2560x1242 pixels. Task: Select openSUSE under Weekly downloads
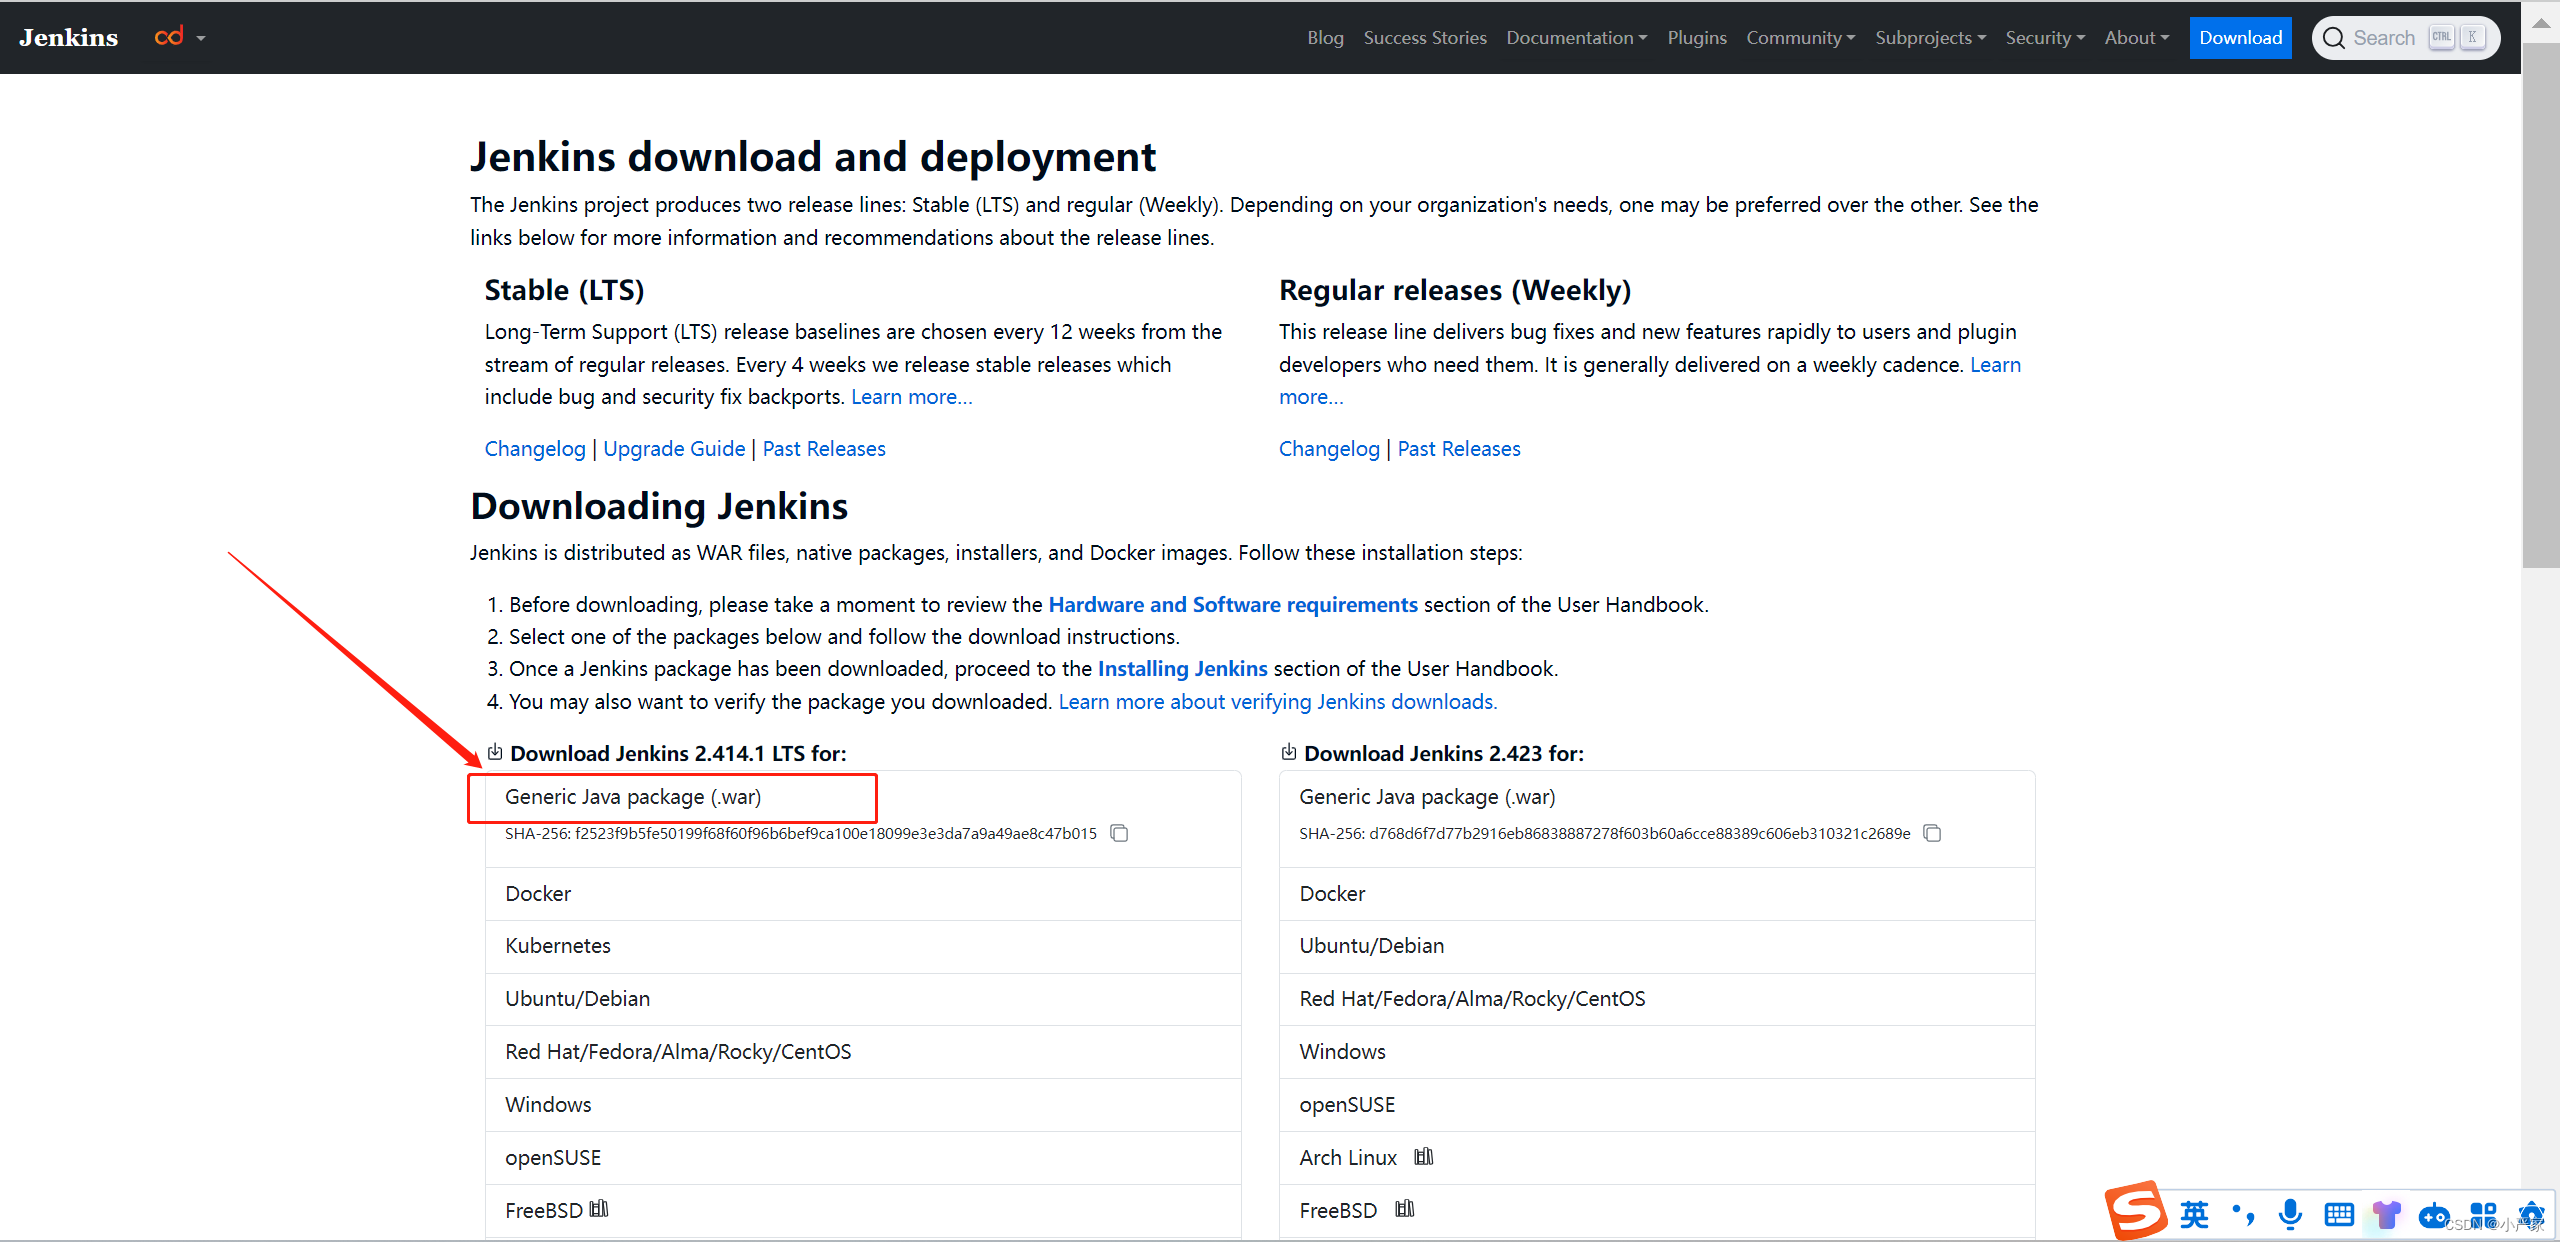point(1657,1105)
